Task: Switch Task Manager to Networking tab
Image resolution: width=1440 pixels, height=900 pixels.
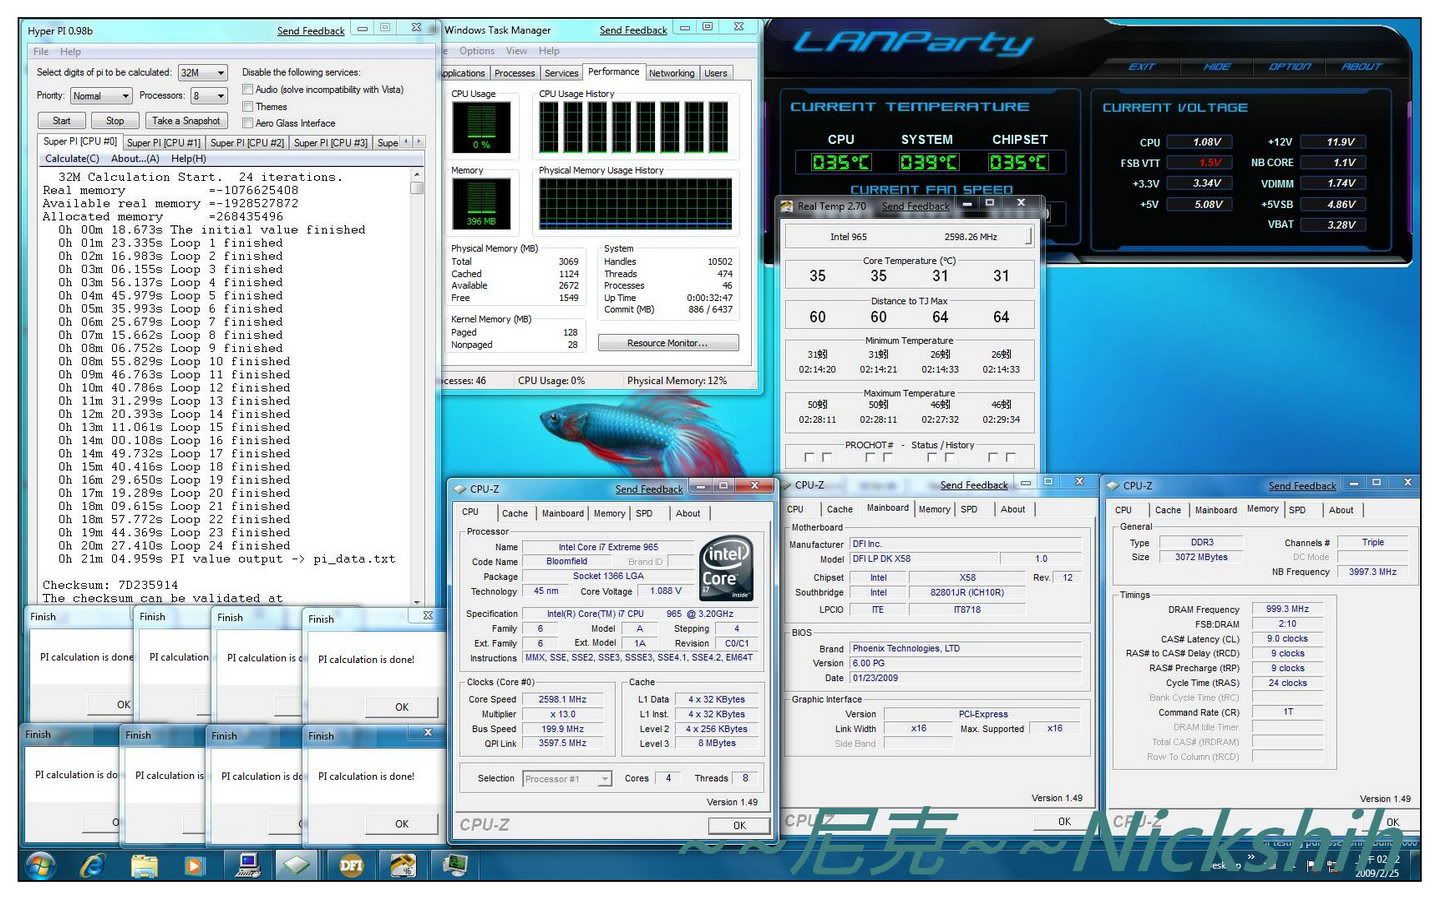Action: click(x=671, y=73)
